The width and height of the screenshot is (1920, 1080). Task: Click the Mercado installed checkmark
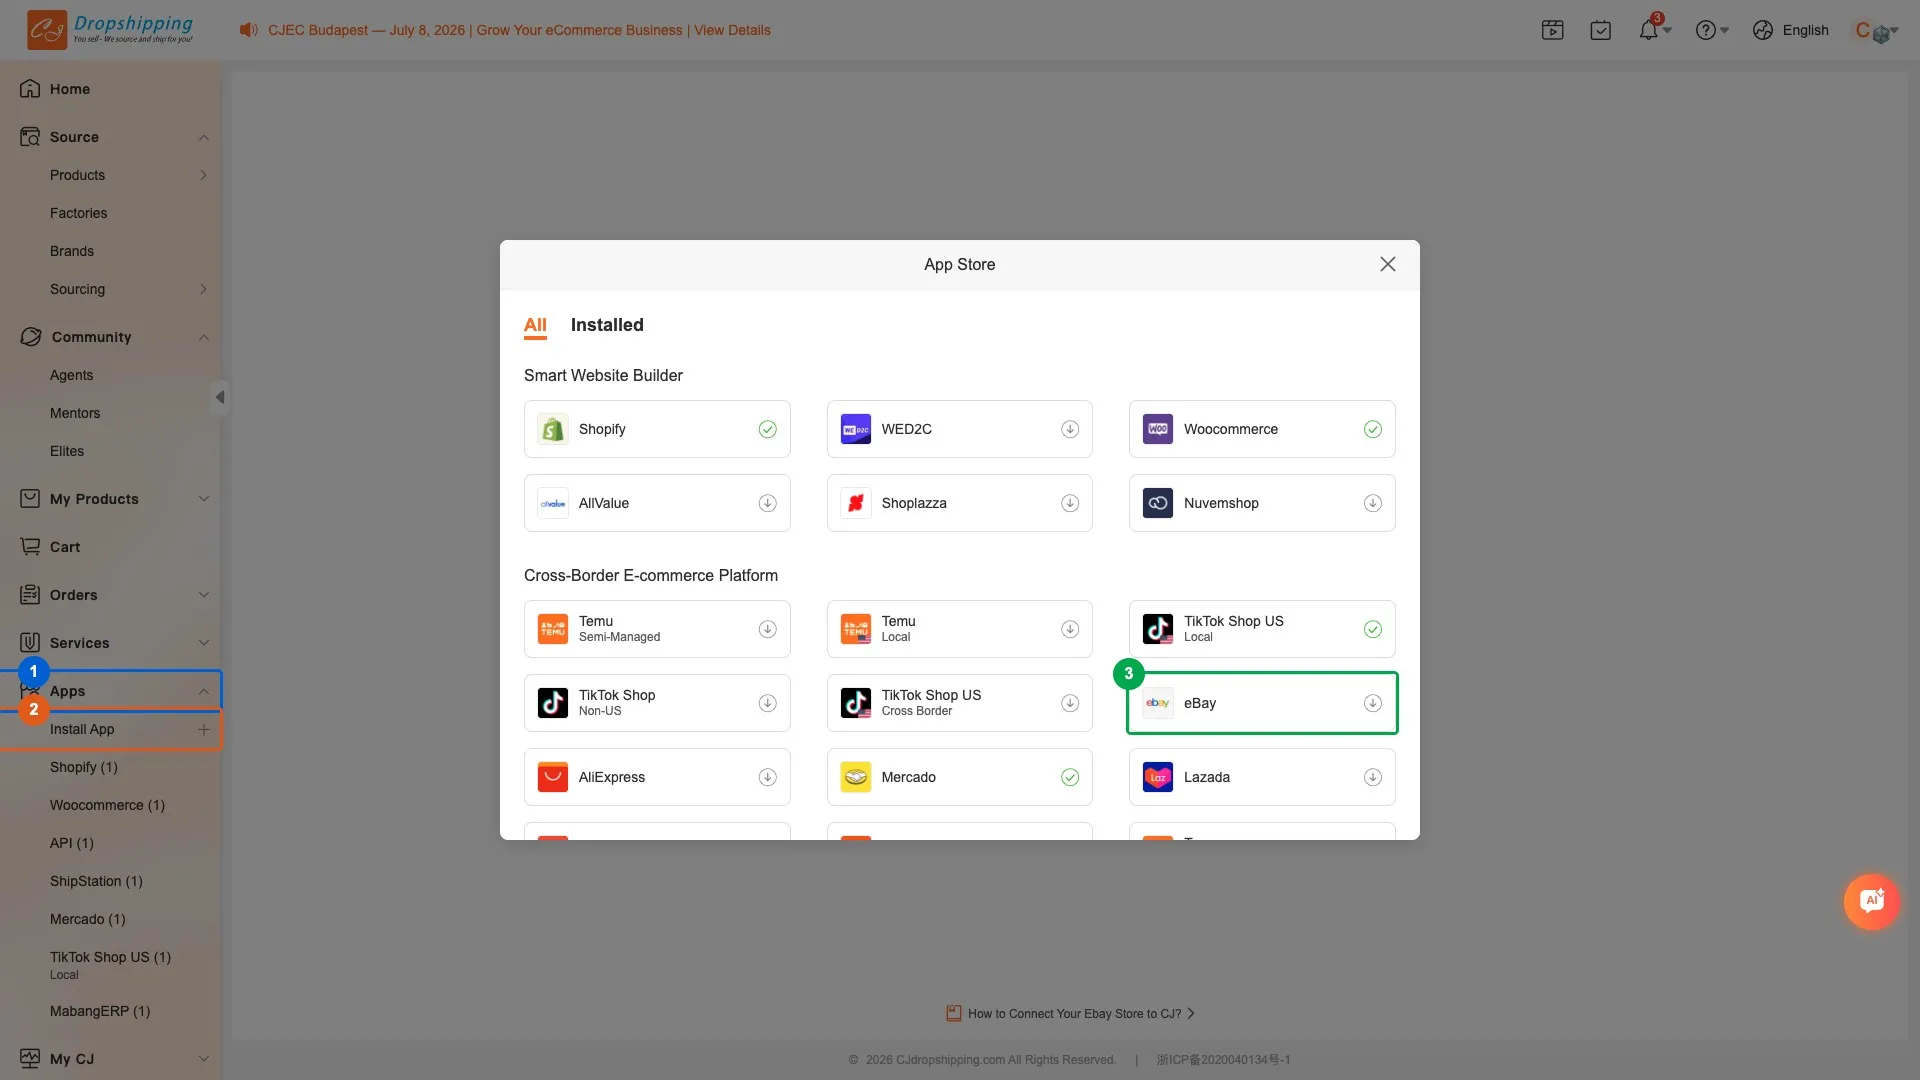[1070, 777]
